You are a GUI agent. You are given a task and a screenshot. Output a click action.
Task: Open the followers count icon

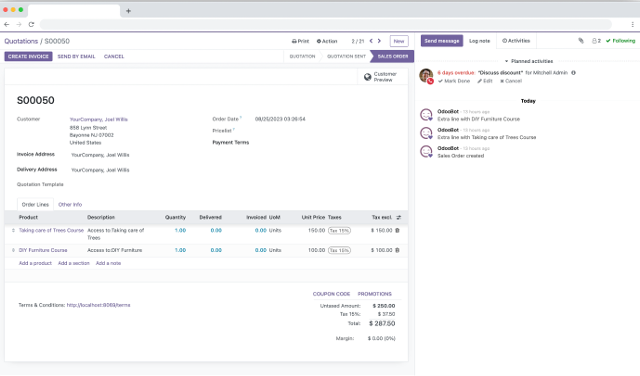coord(596,41)
